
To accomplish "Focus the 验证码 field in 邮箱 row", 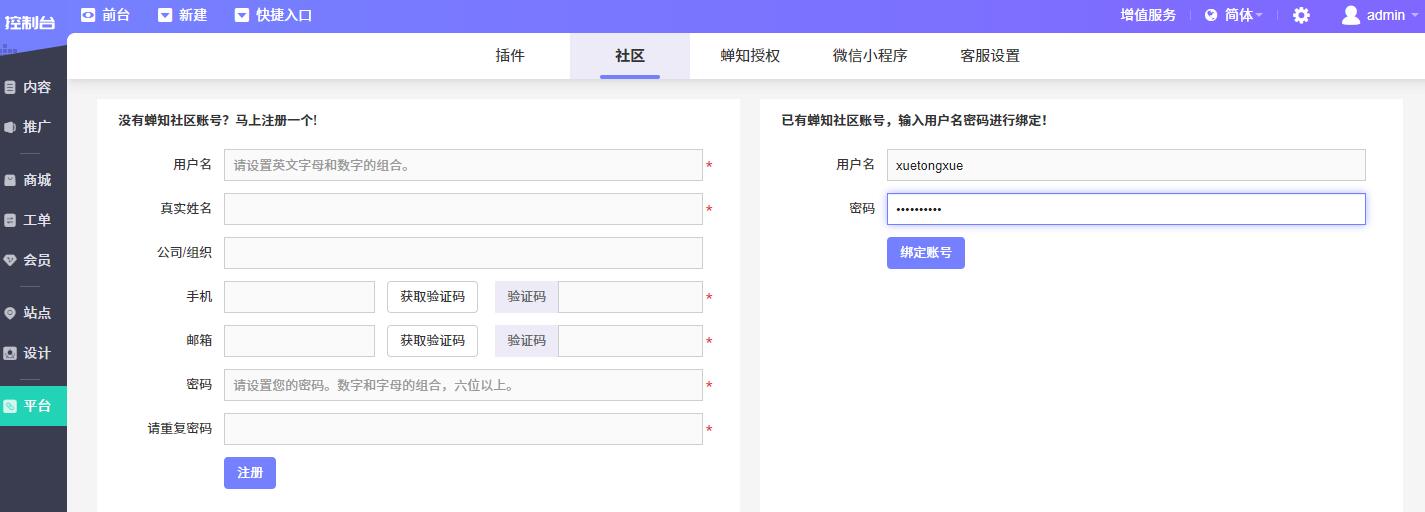I will point(630,341).
